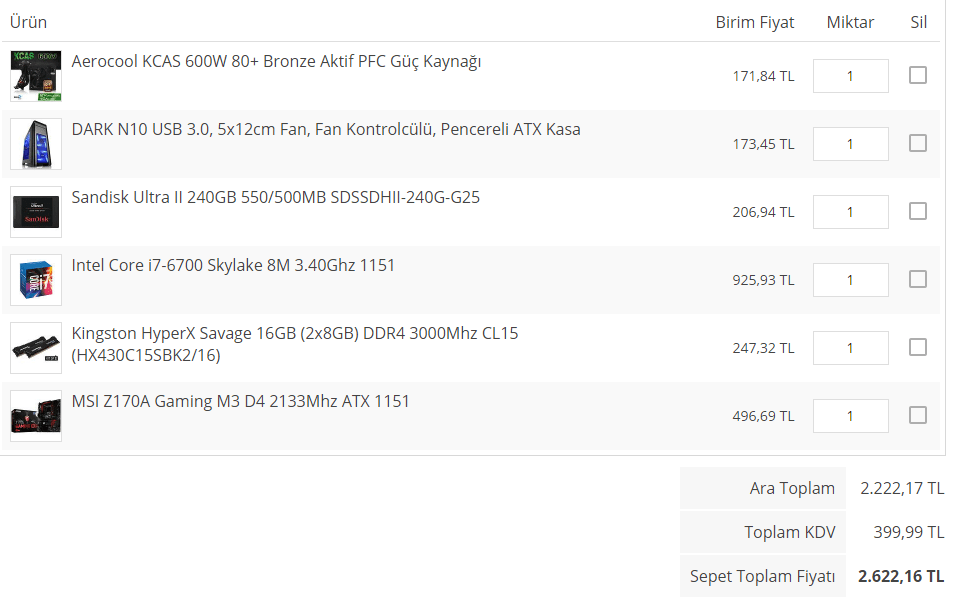Click the Sil column header
This screenshot has height=603, width=957.
(918, 22)
